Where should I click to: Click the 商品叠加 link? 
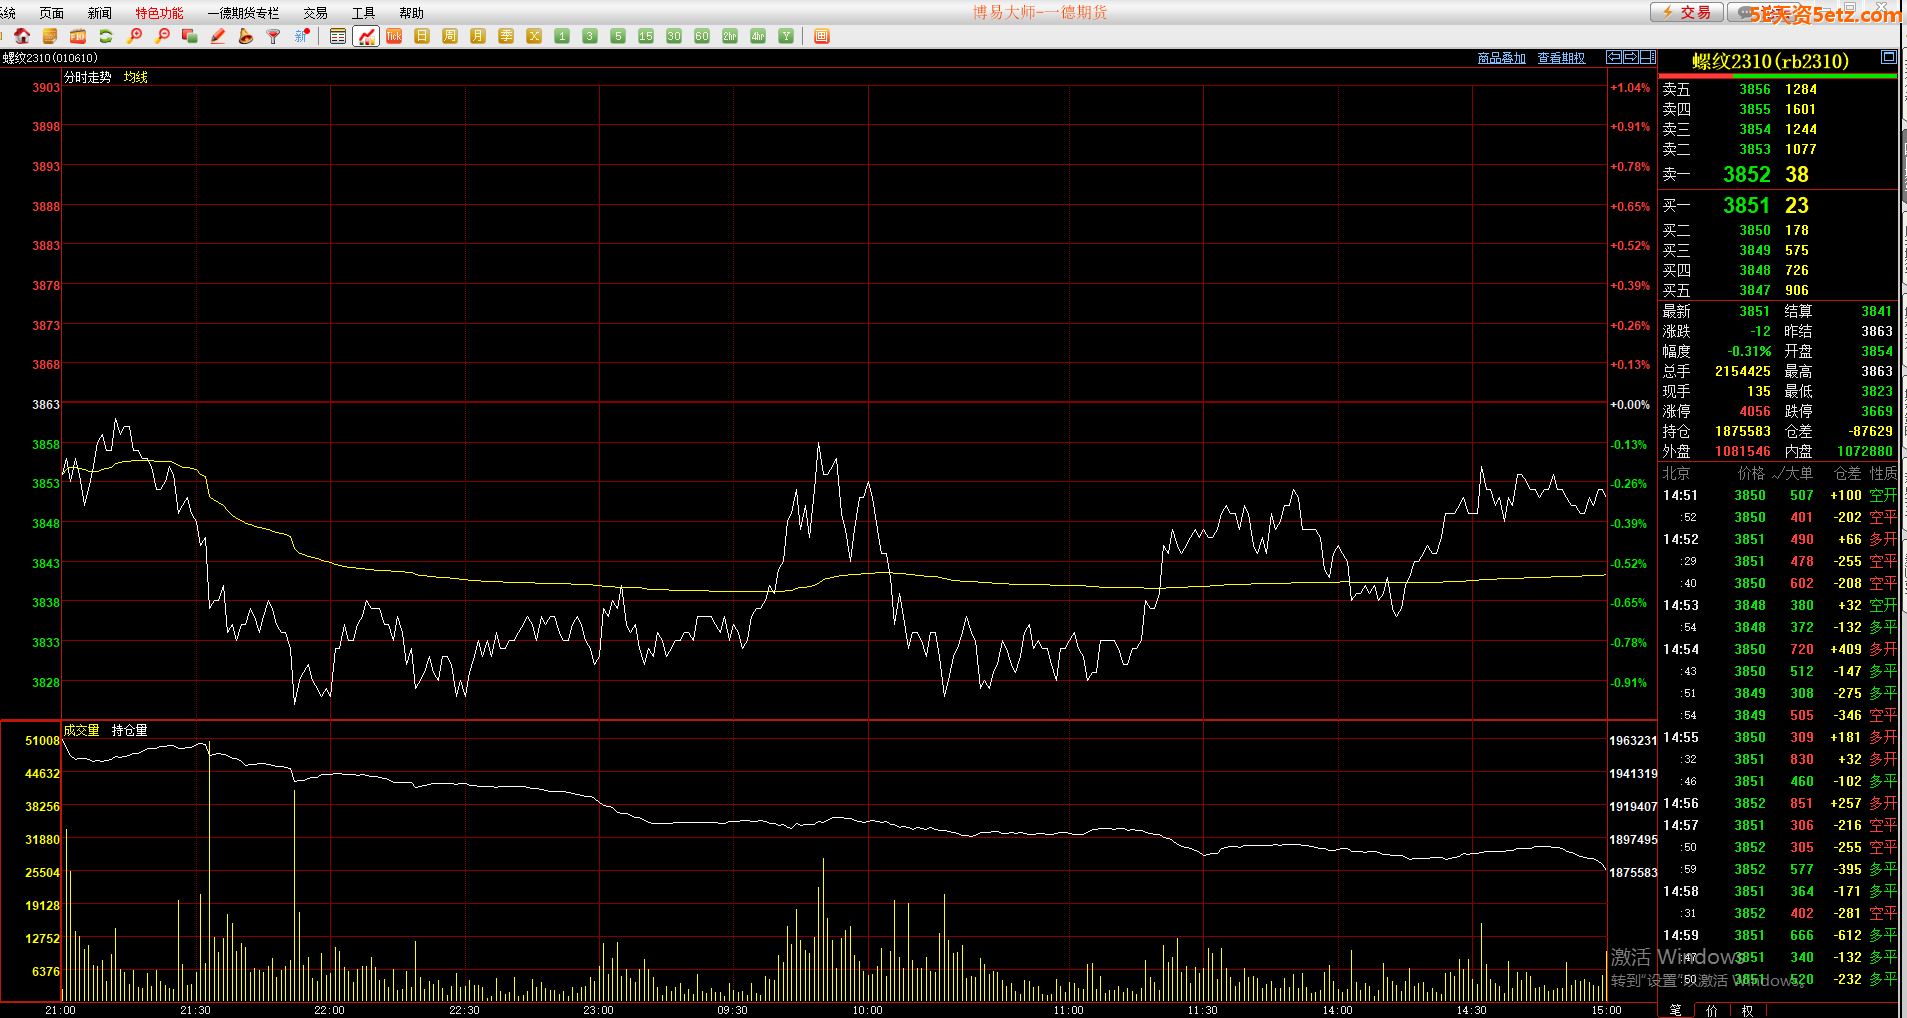[1501, 58]
